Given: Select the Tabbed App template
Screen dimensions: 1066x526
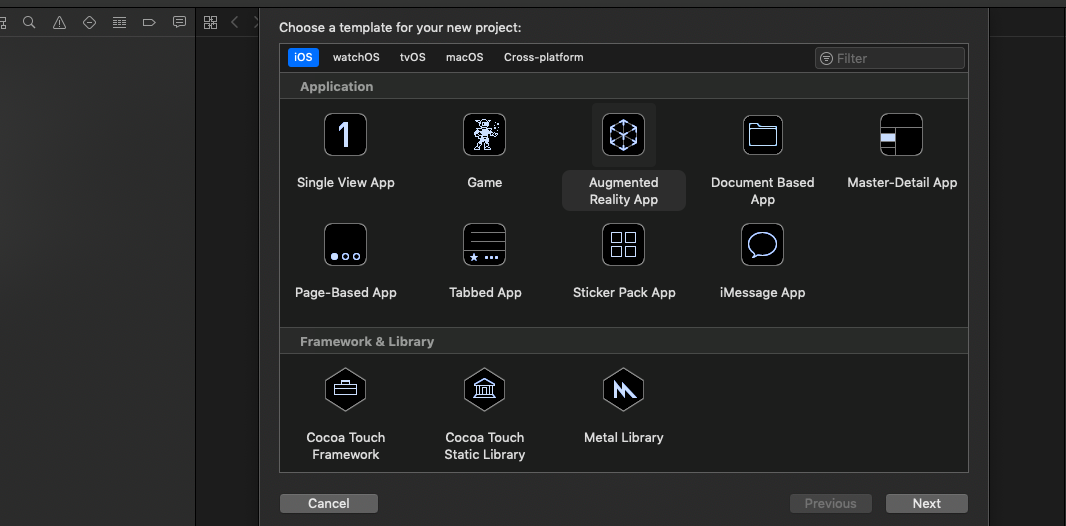Looking at the screenshot, I should [x=484, y=245].
